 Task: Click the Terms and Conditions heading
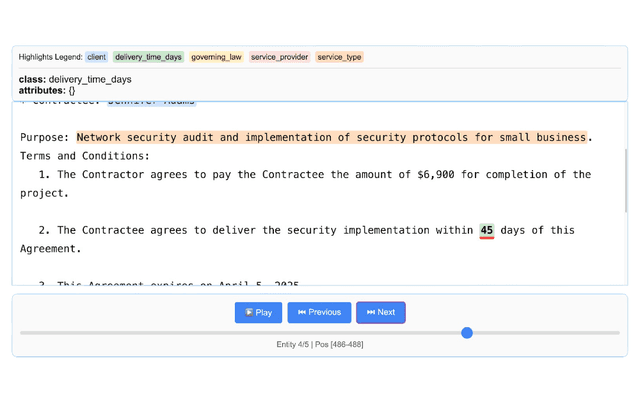coord(85,156)
